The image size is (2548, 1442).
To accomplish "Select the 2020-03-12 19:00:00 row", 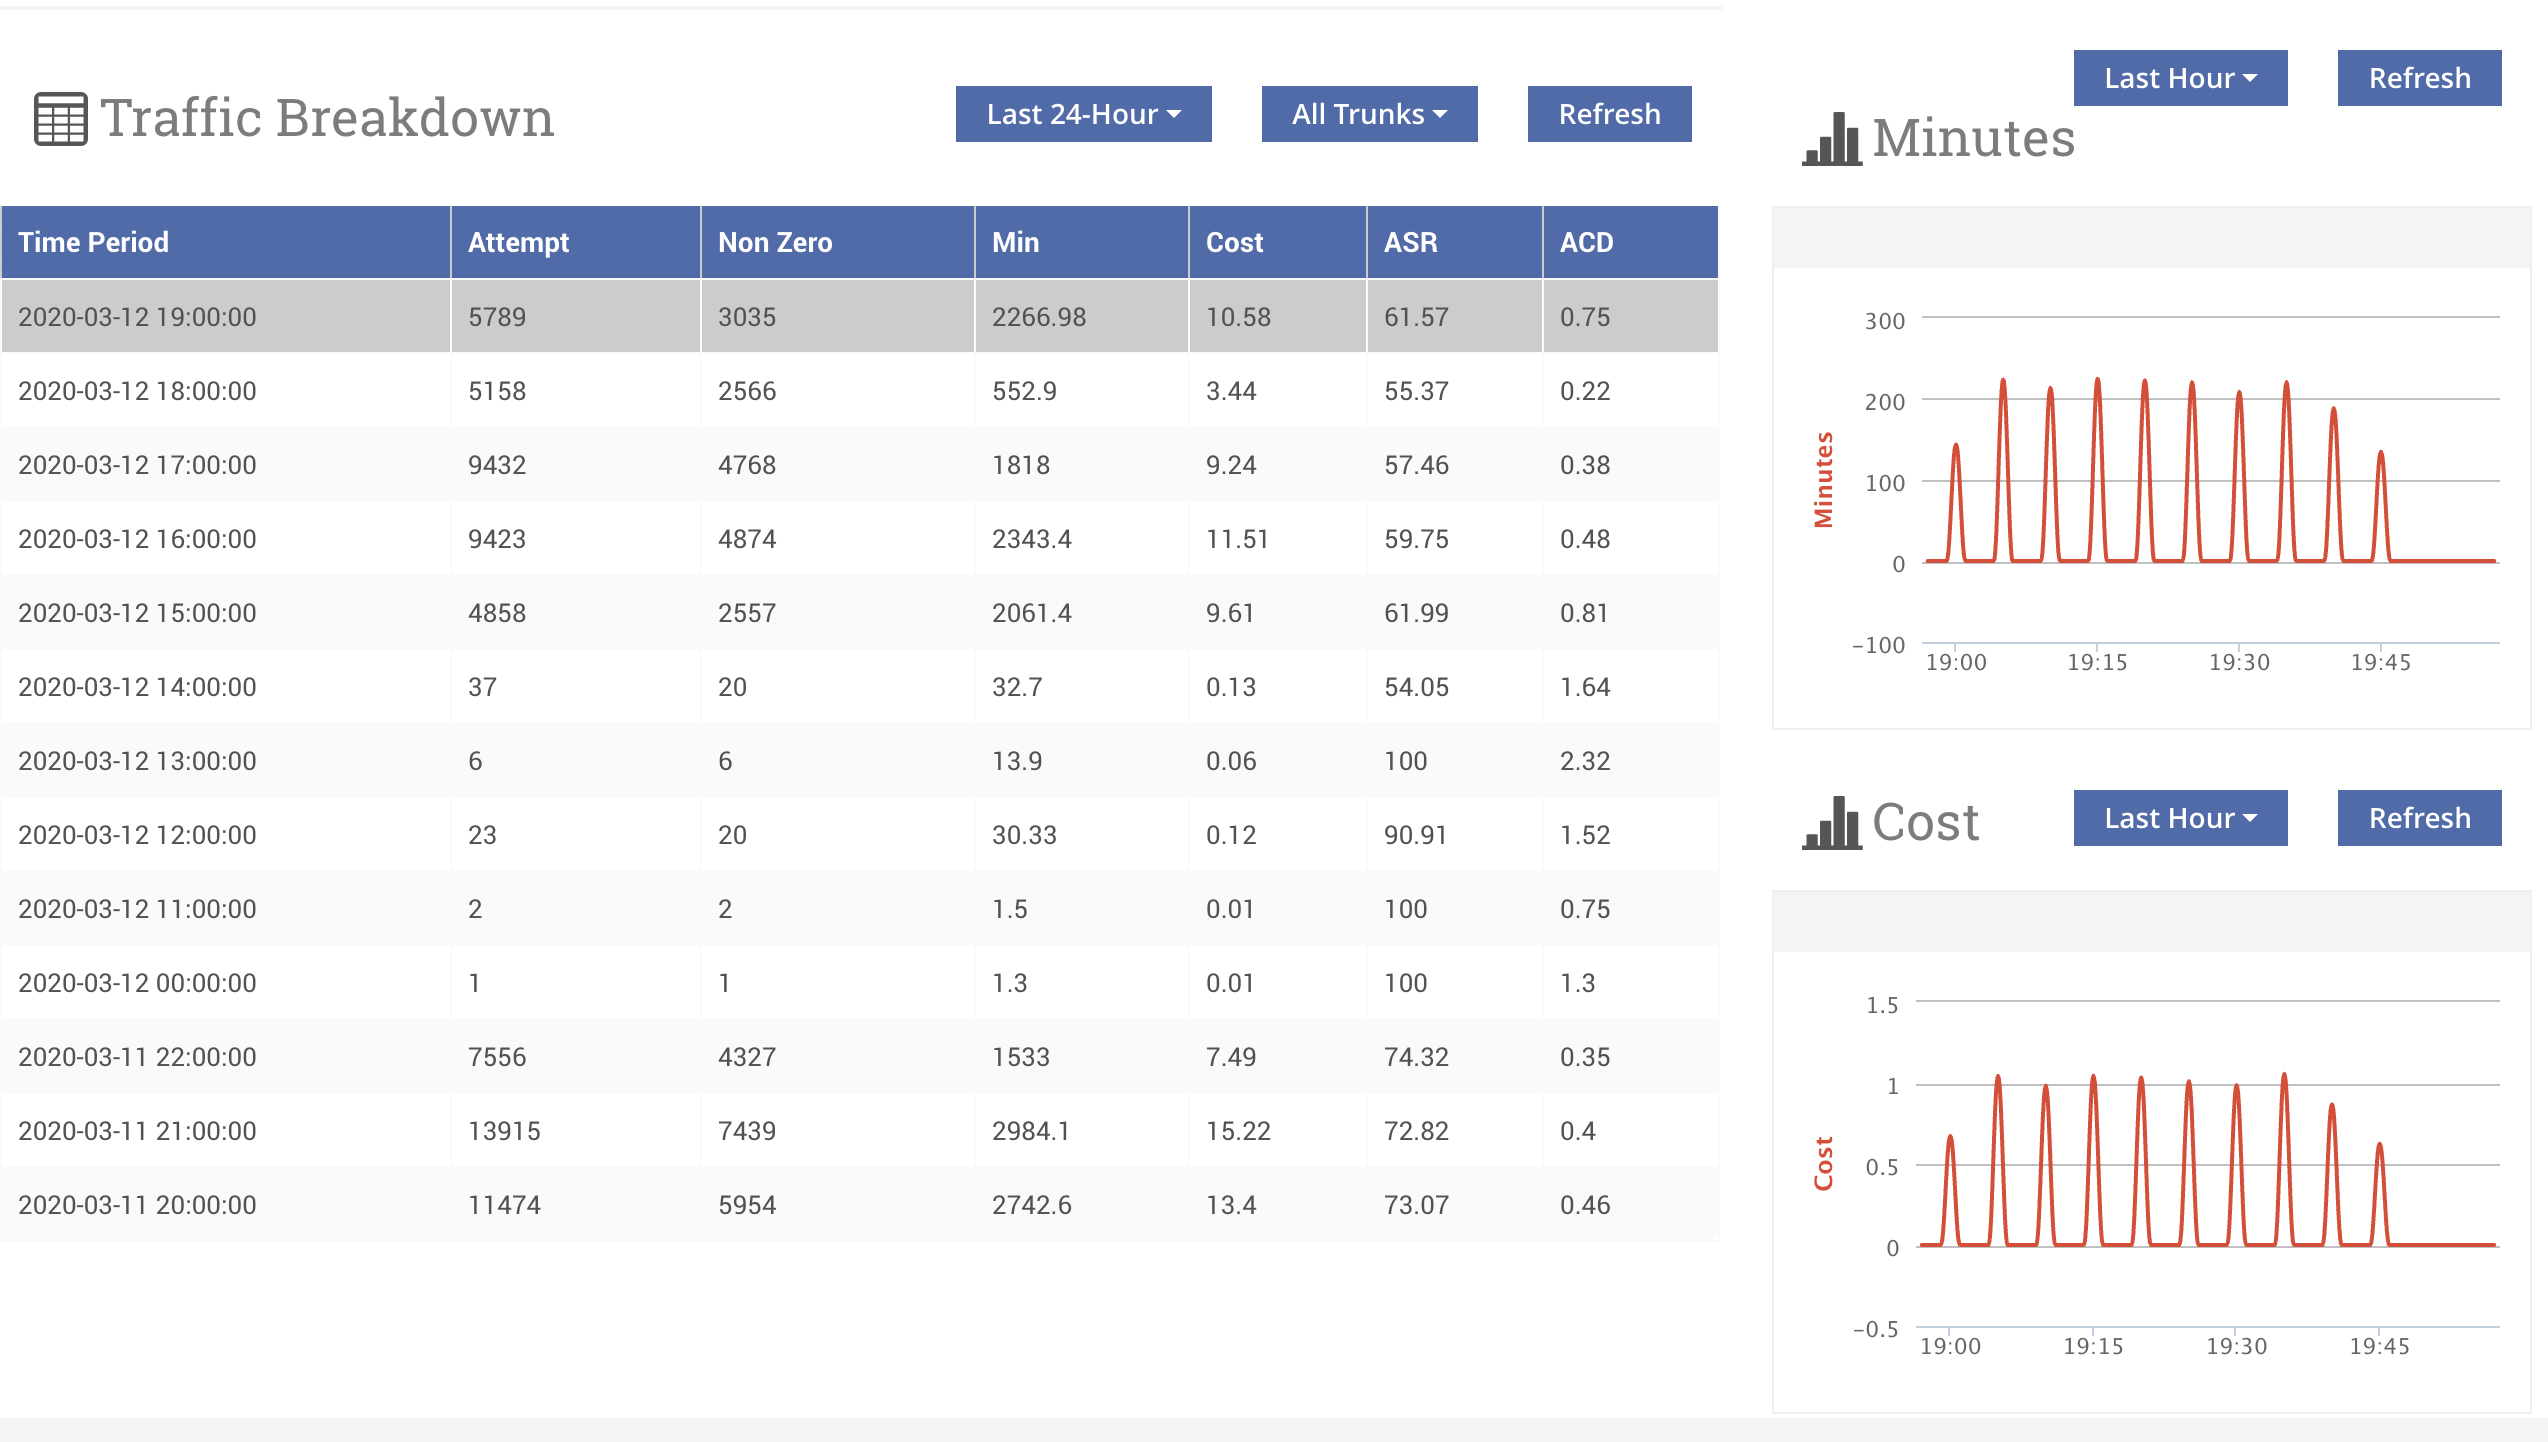I will point(137,317).
